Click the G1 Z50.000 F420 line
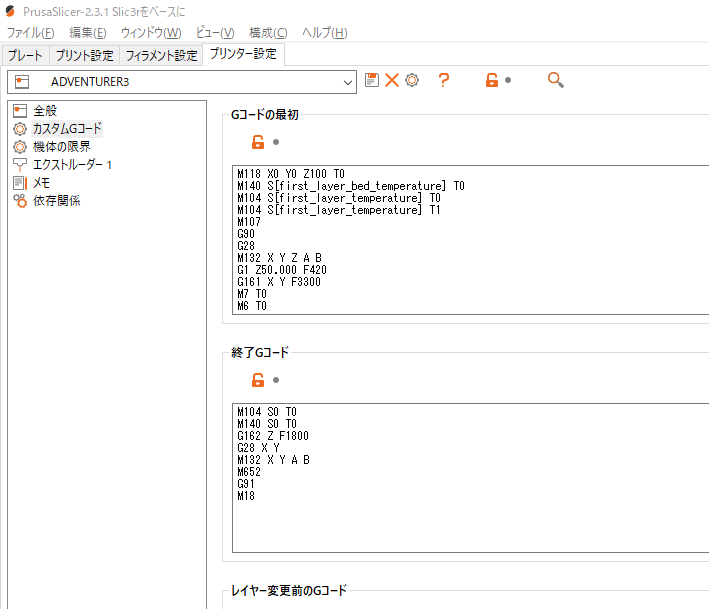 pyautogui.click(x=282, y=270)
